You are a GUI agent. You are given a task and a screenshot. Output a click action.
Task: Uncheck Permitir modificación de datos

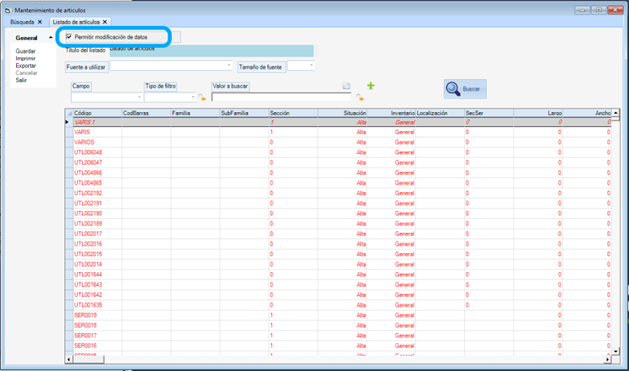click(x=69, y=37)
